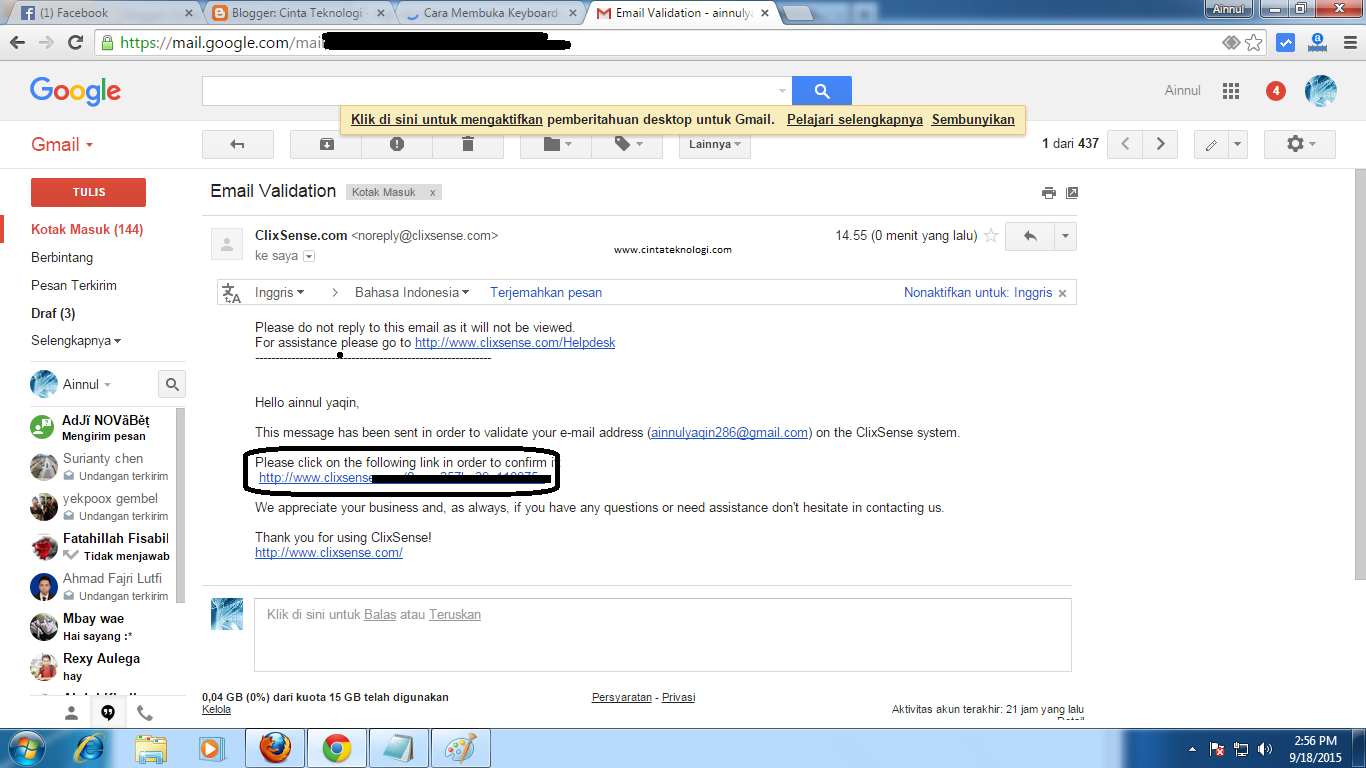Image resolution: width=1366 pixels, height=768 pixels.
Task: Show details arrow next to 'ke saya'
Action: pyautogui.click(x=309, y=256)
